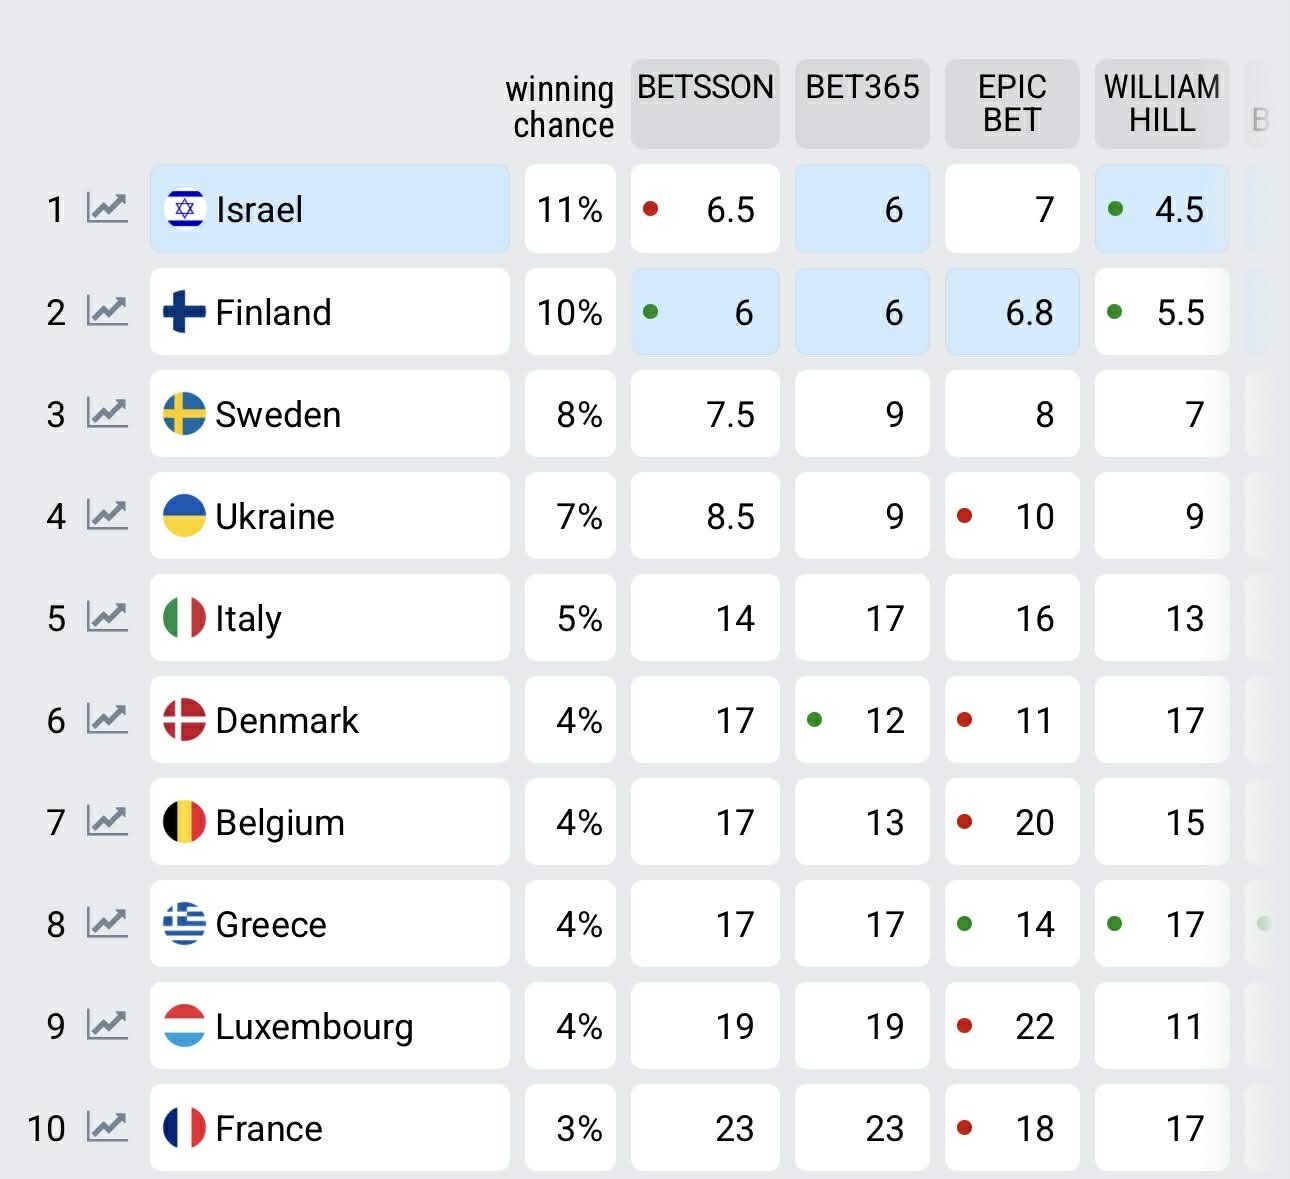Click Israel's William Hill odds 4.5
The image size is (1290, 1179).
1162,209
